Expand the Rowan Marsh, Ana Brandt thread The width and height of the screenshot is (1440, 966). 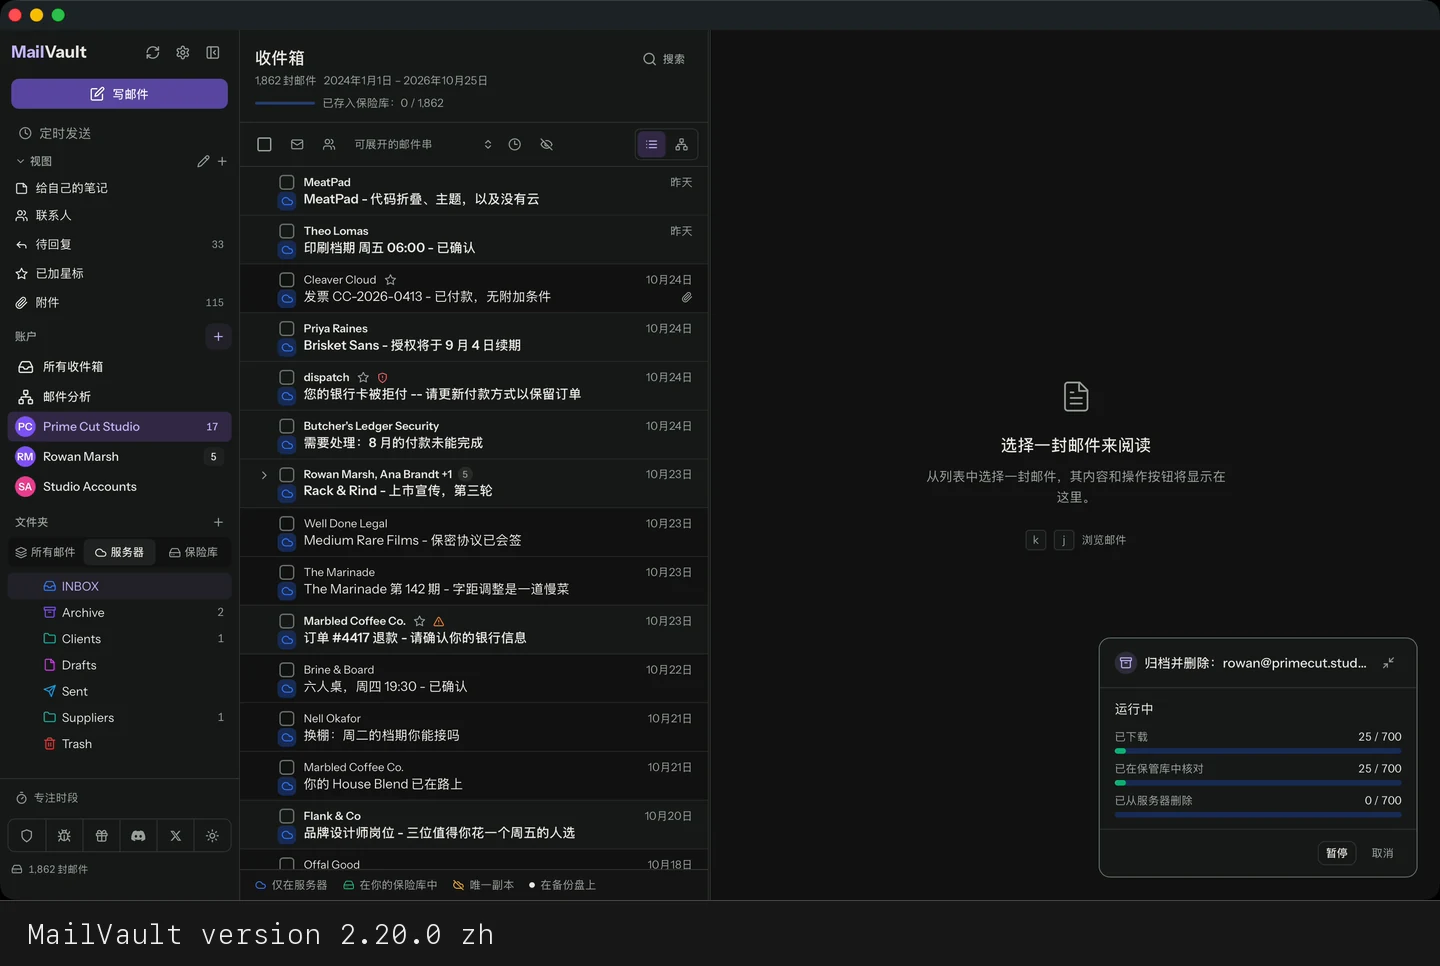tap(264, 475)
